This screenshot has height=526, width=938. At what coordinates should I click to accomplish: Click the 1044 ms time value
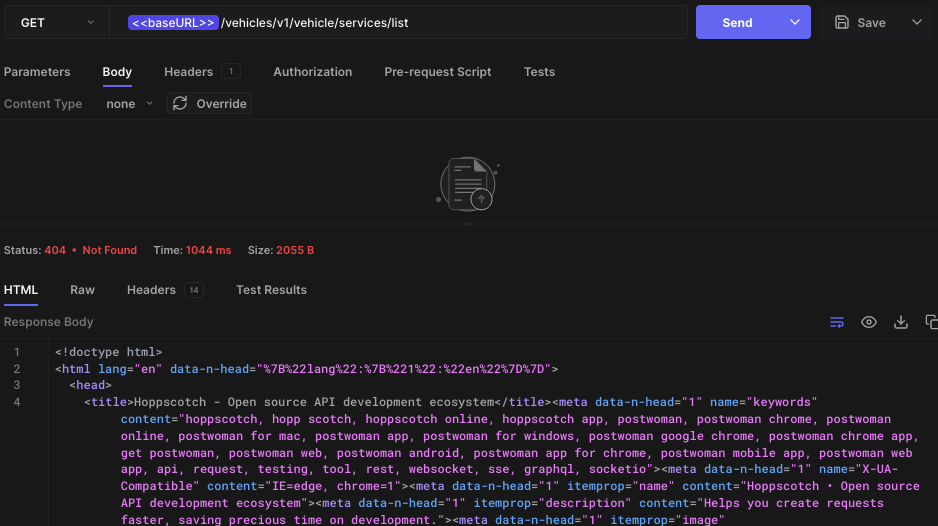click(208, 250)
